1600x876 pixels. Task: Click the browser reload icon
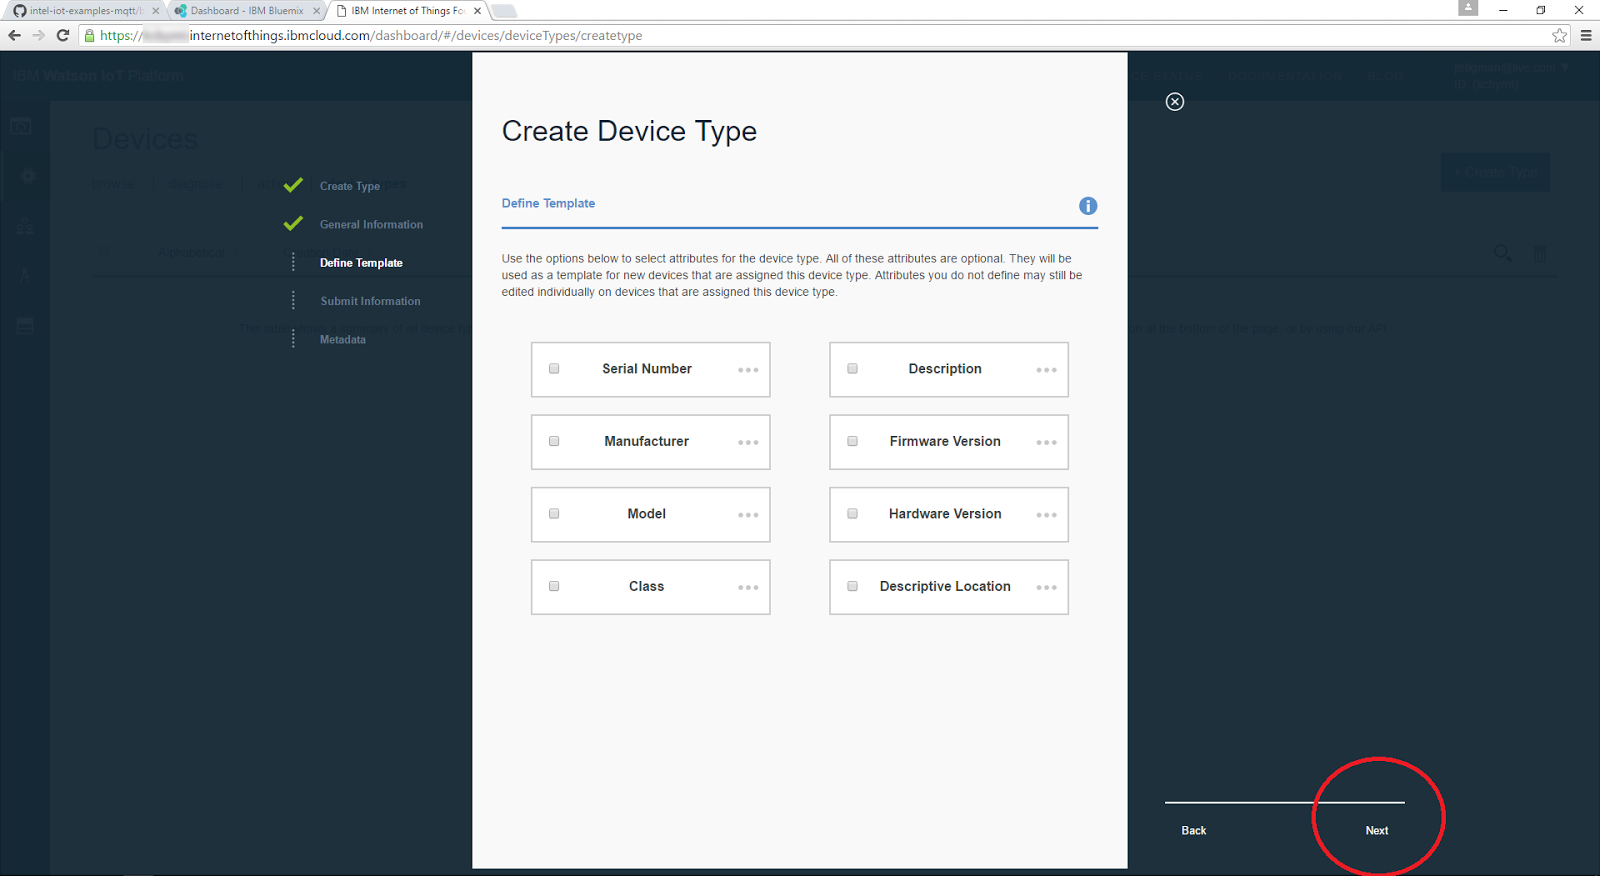63,35
